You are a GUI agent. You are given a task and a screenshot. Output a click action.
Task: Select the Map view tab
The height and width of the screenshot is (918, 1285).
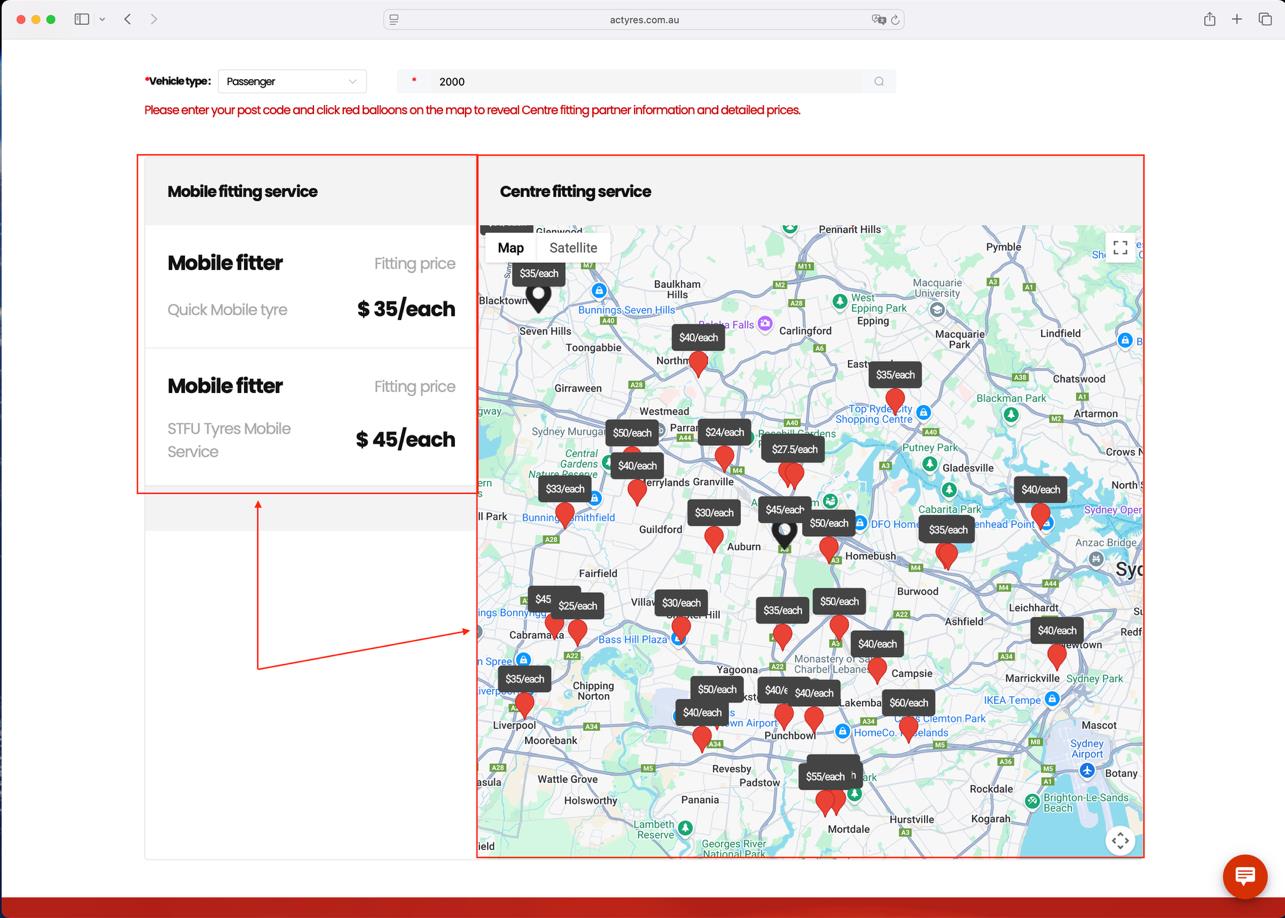click(510, 248)
